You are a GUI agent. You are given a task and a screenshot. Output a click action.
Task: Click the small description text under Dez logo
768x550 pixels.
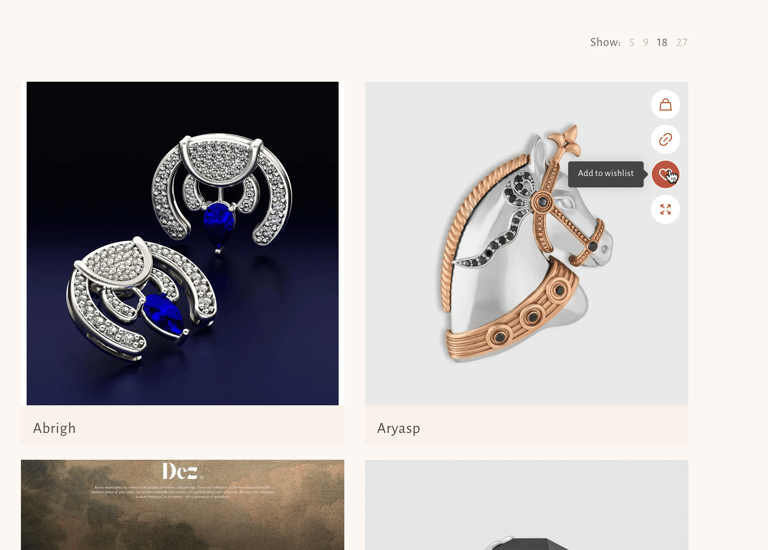click(x=182, y=492)
